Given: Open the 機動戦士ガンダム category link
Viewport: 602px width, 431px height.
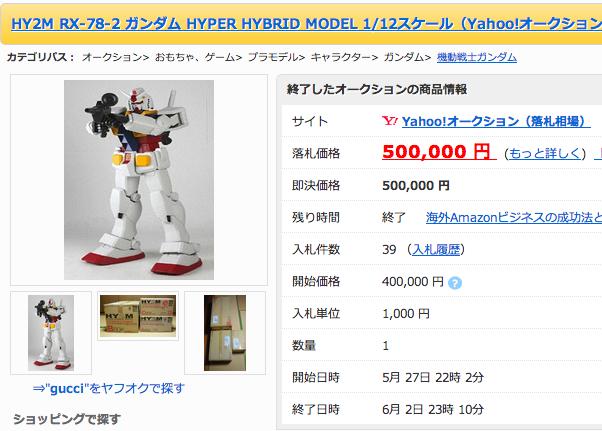Looking at the screenshot, I should [476, 57].
